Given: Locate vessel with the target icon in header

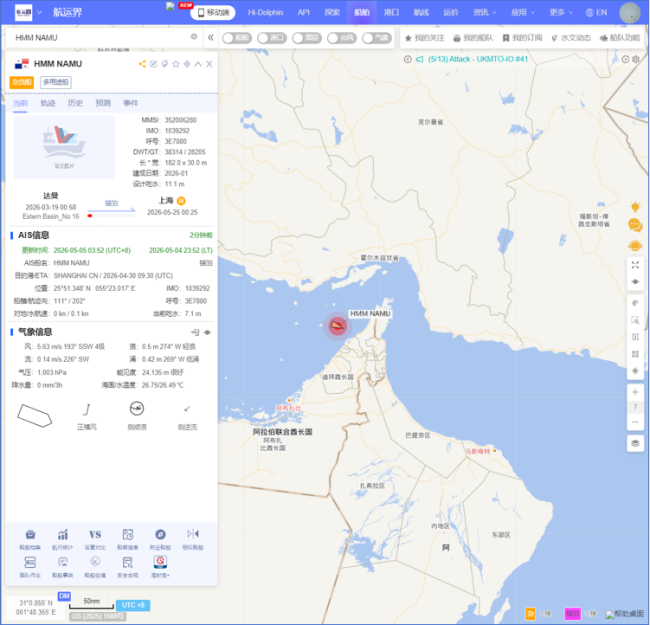Looking at the screenshot, I should (187, 64).
